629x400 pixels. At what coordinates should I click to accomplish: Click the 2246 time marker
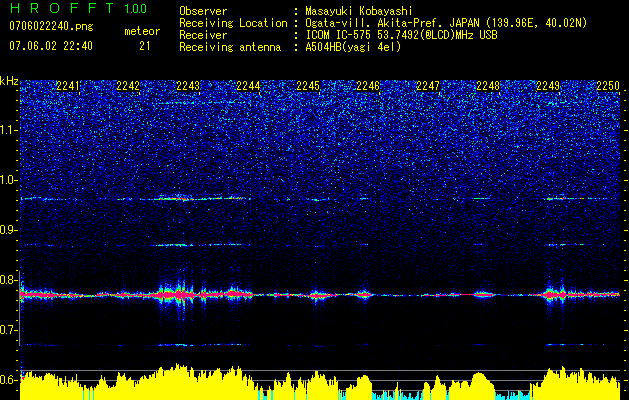(368, 86)
